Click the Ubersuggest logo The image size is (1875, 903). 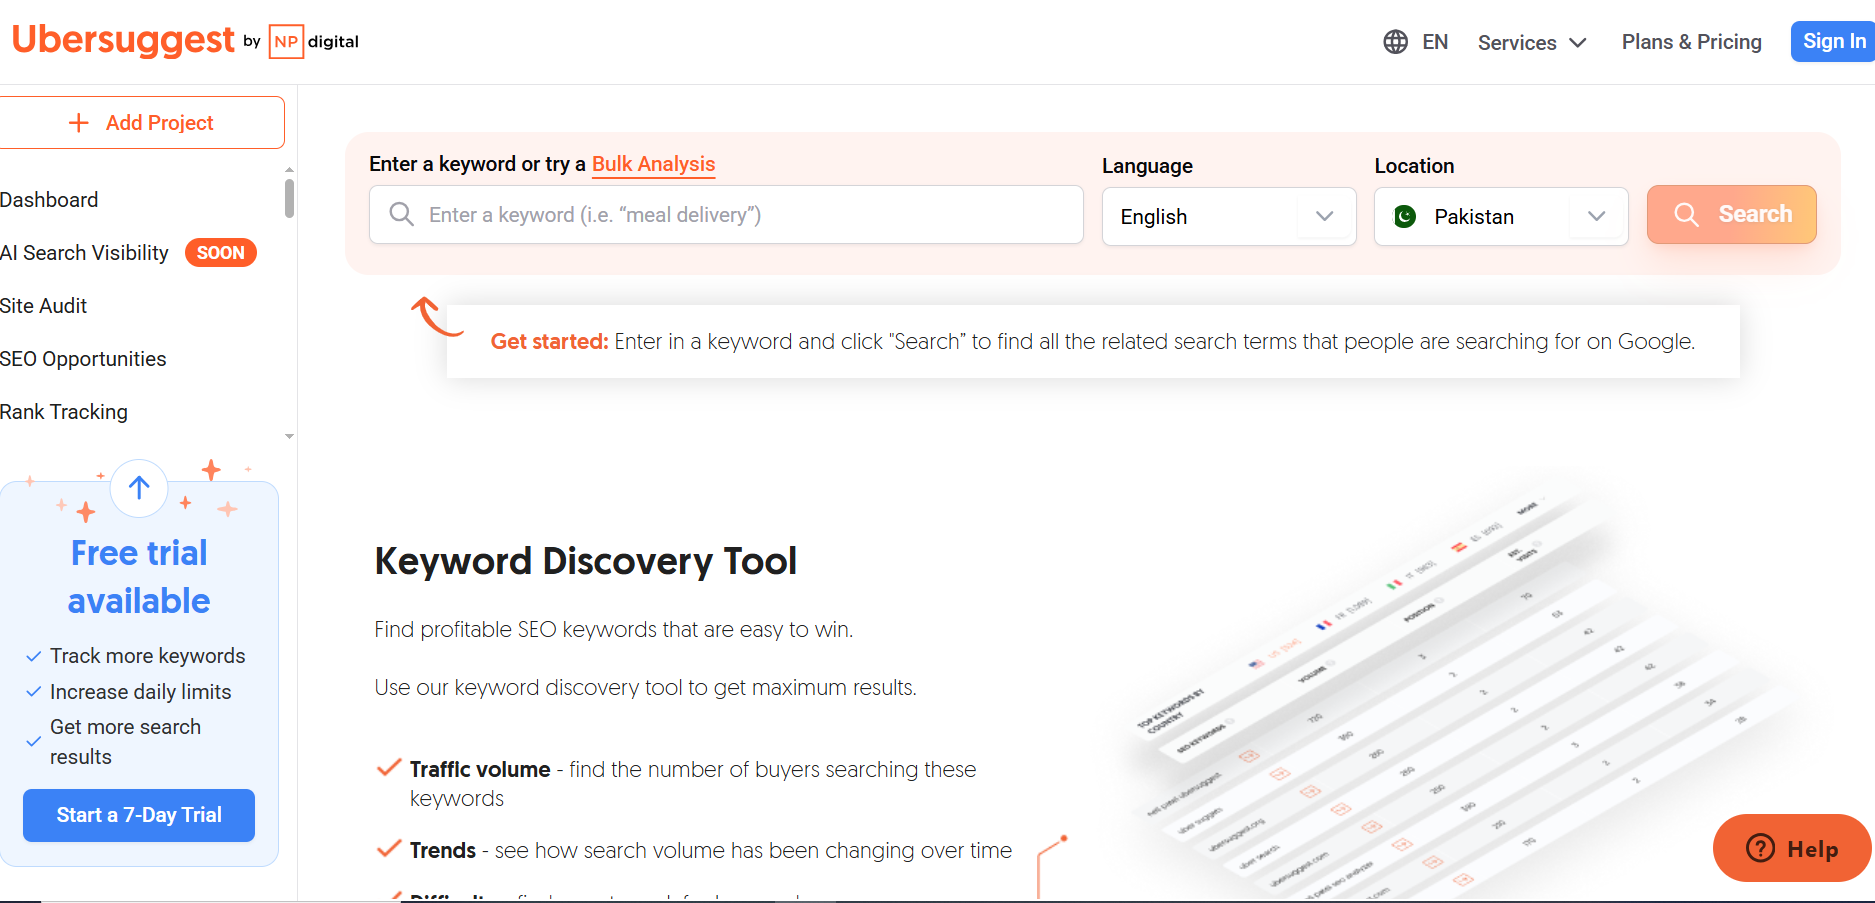pyautogui.click(x=123, y=40)
